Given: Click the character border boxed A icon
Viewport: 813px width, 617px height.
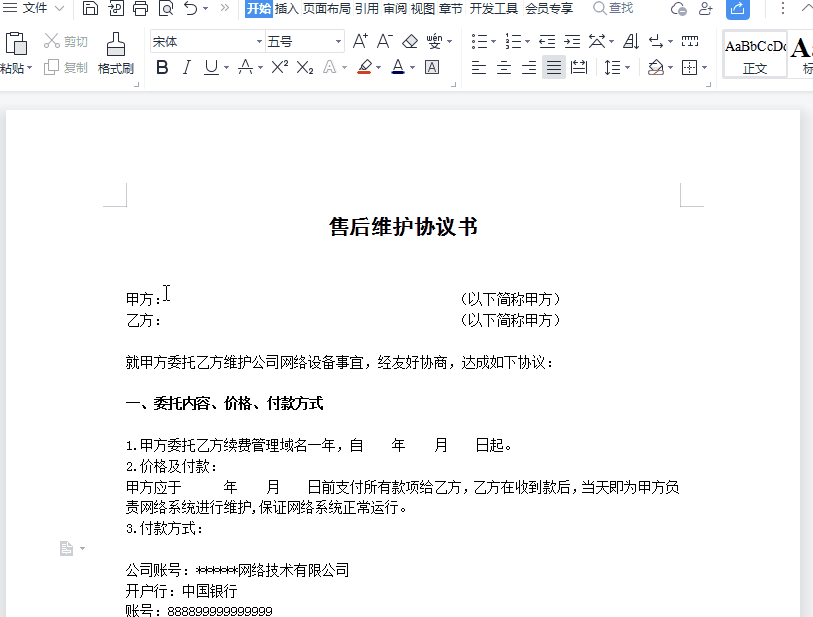Looking at the screenshot, I should (432, 67).
